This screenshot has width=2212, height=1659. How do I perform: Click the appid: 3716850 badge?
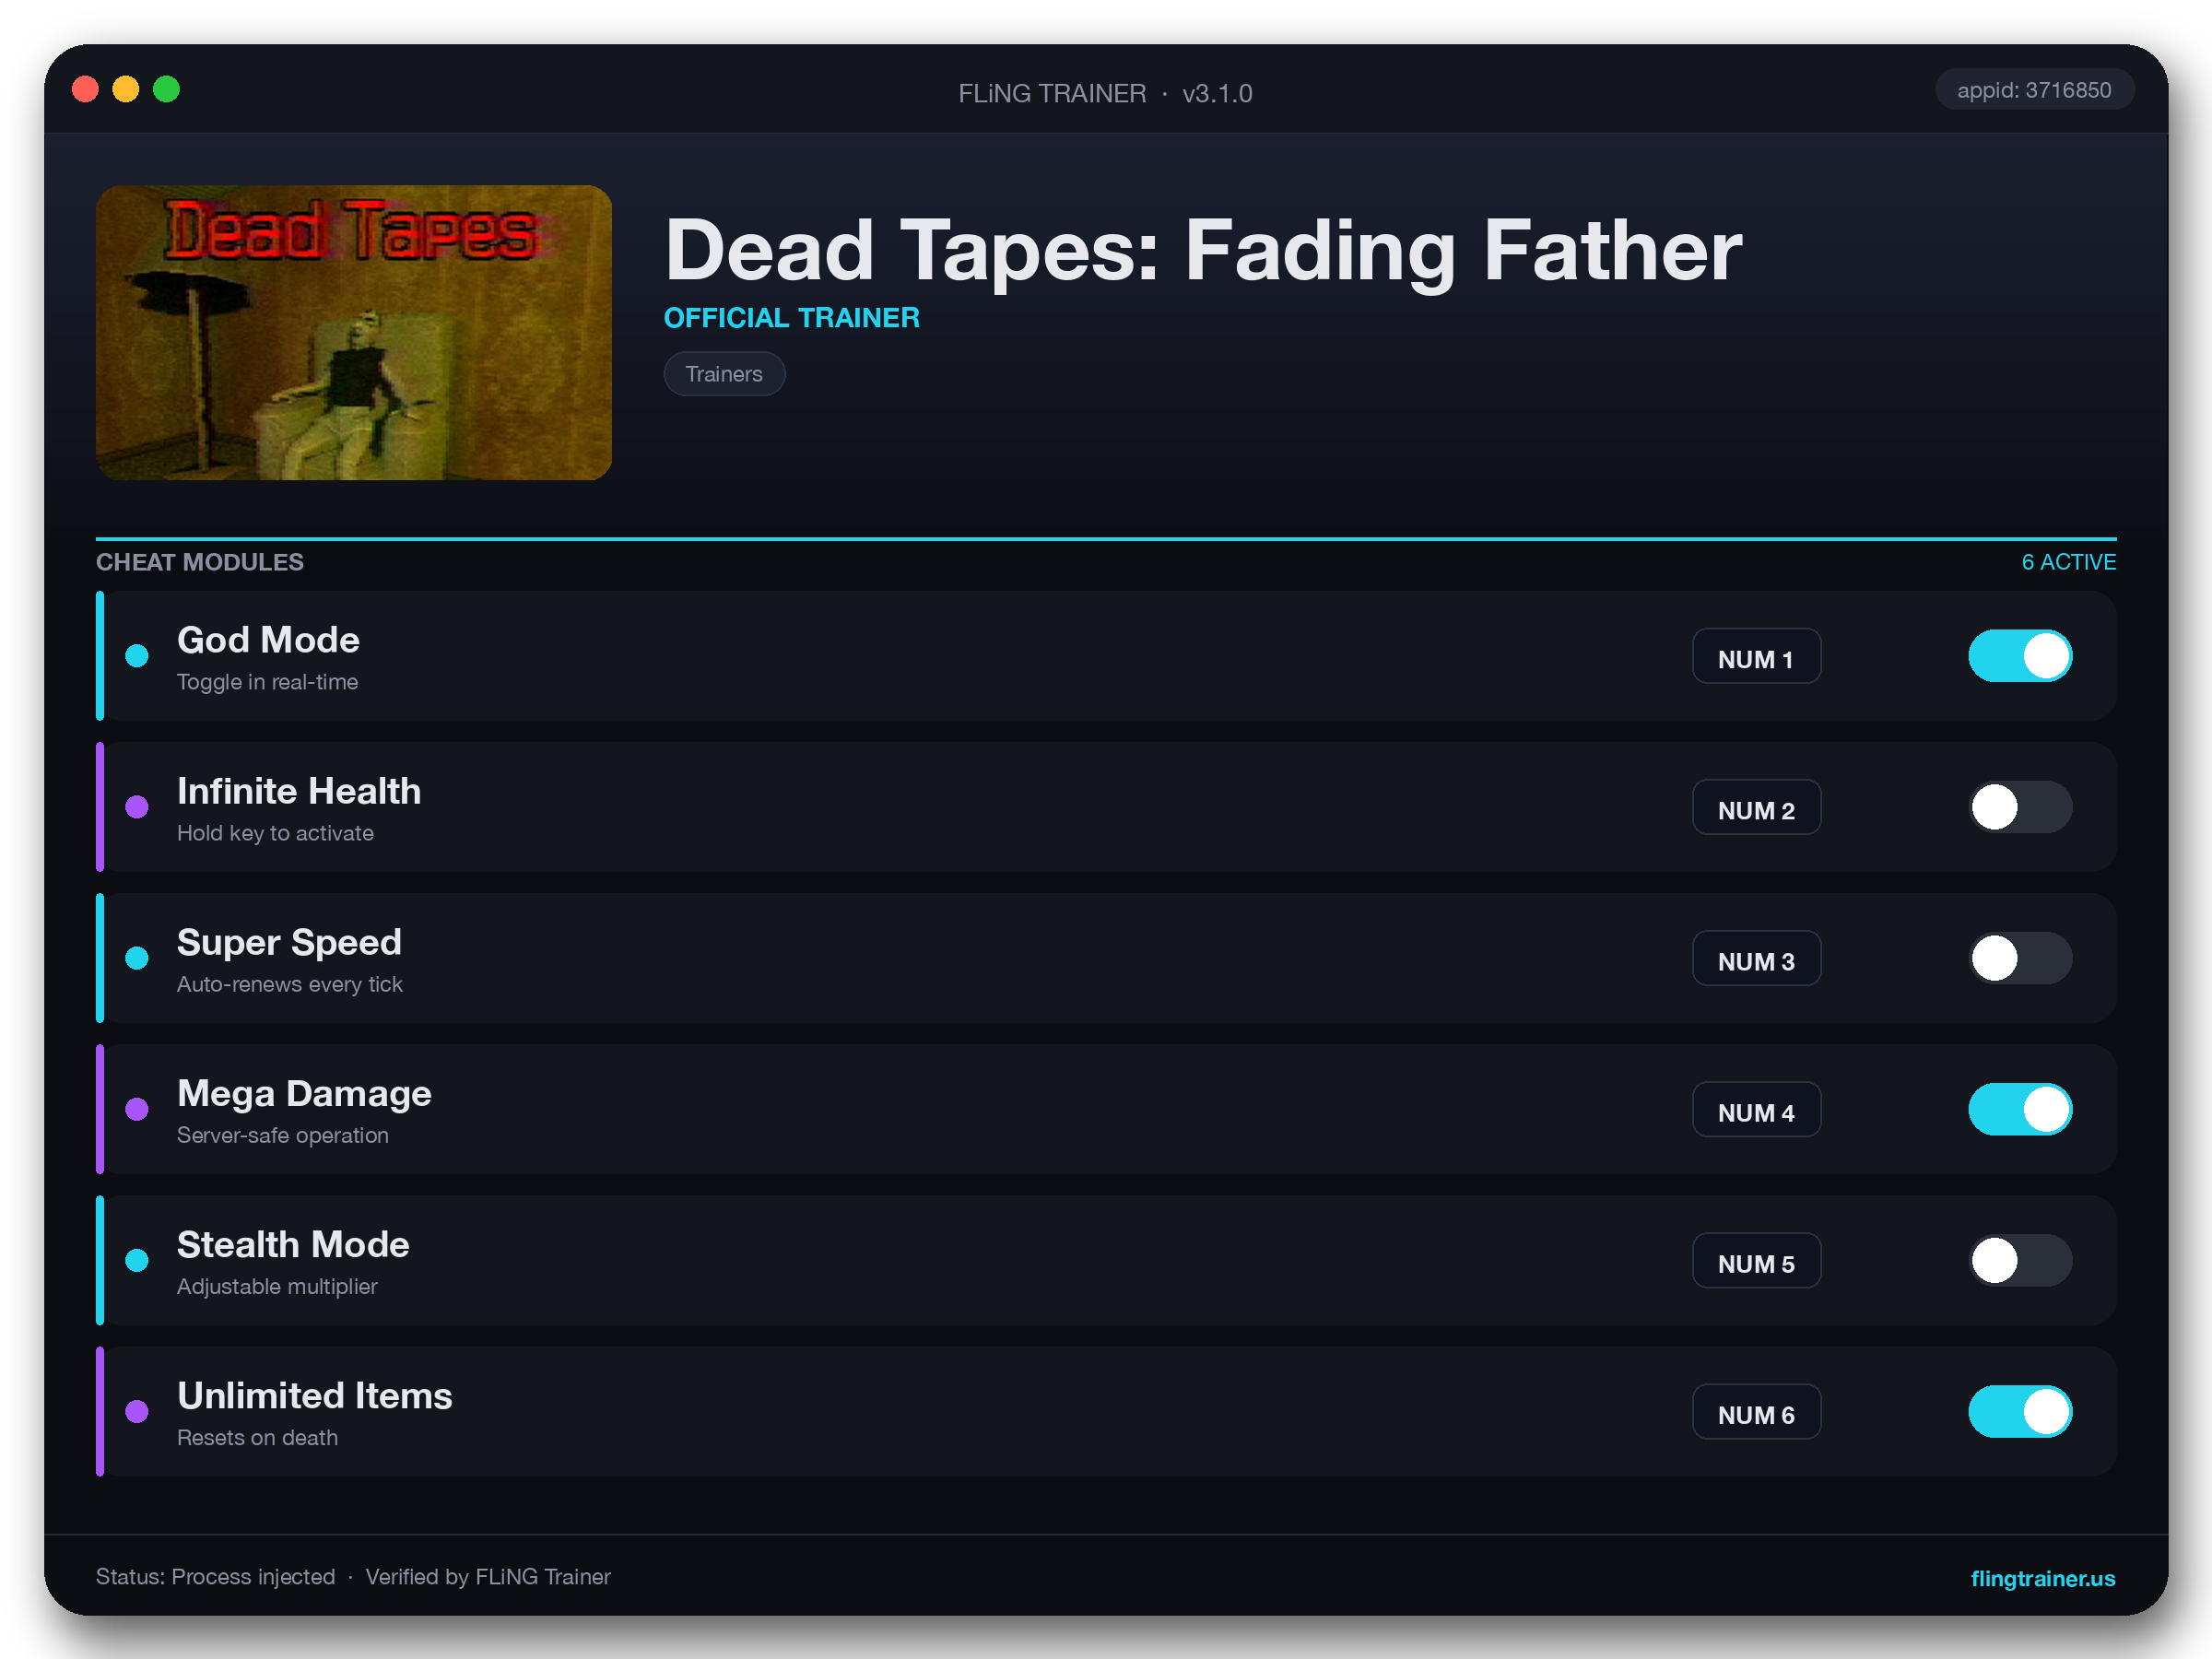(2034, 90)
